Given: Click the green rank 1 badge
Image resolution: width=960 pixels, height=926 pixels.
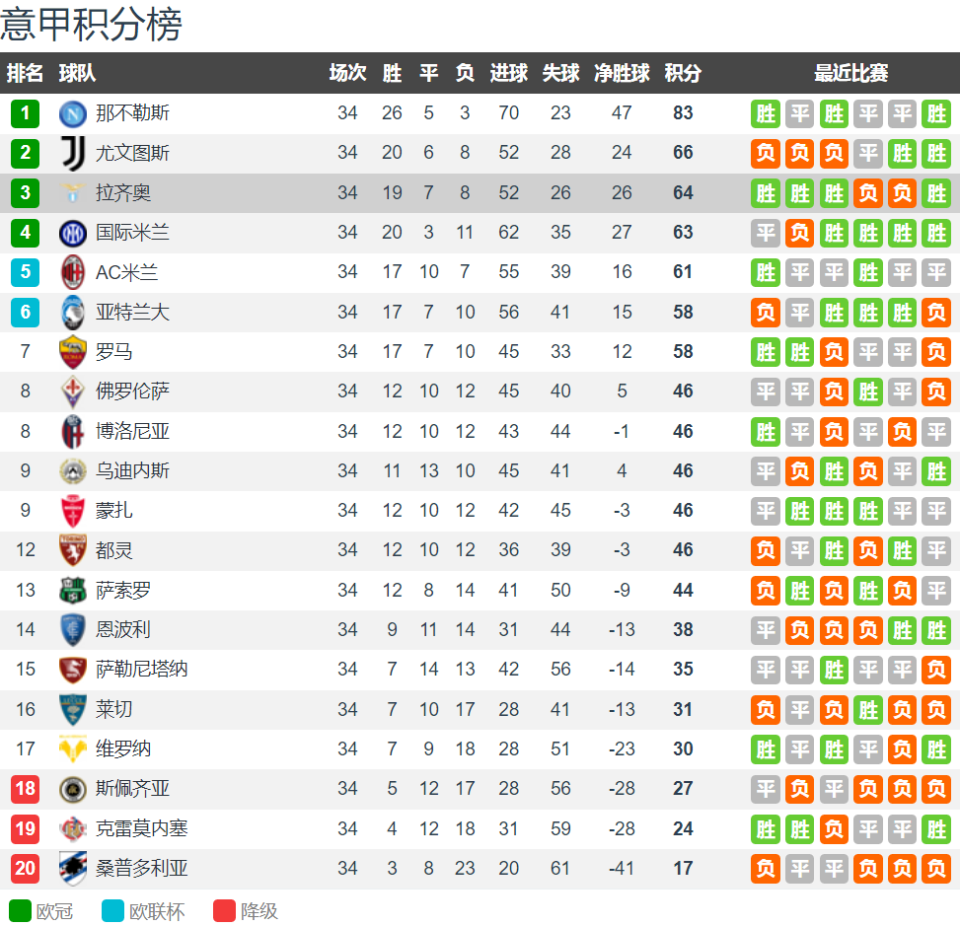Looking at the screenshot, I should click(25, 113).
